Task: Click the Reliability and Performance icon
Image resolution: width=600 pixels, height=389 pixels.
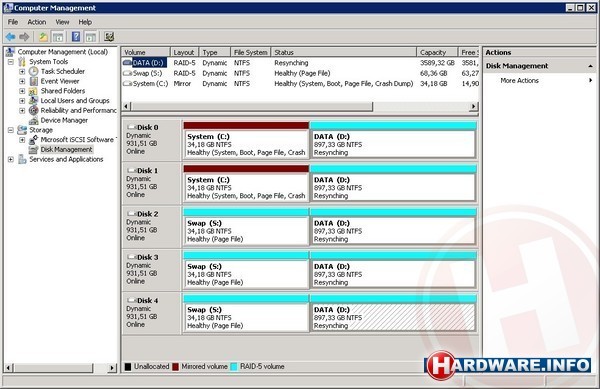Action: click(x=34, y=111)
